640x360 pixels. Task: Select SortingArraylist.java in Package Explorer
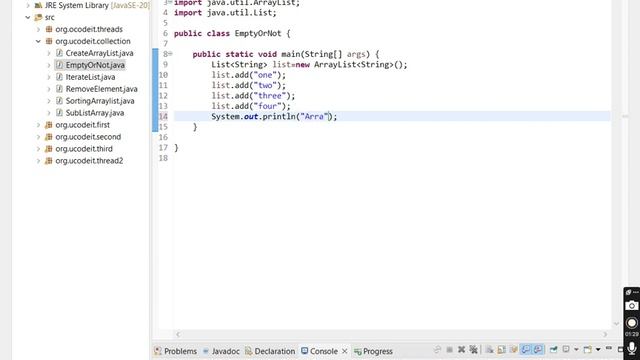pyautogui.click(x=100, y=101)
